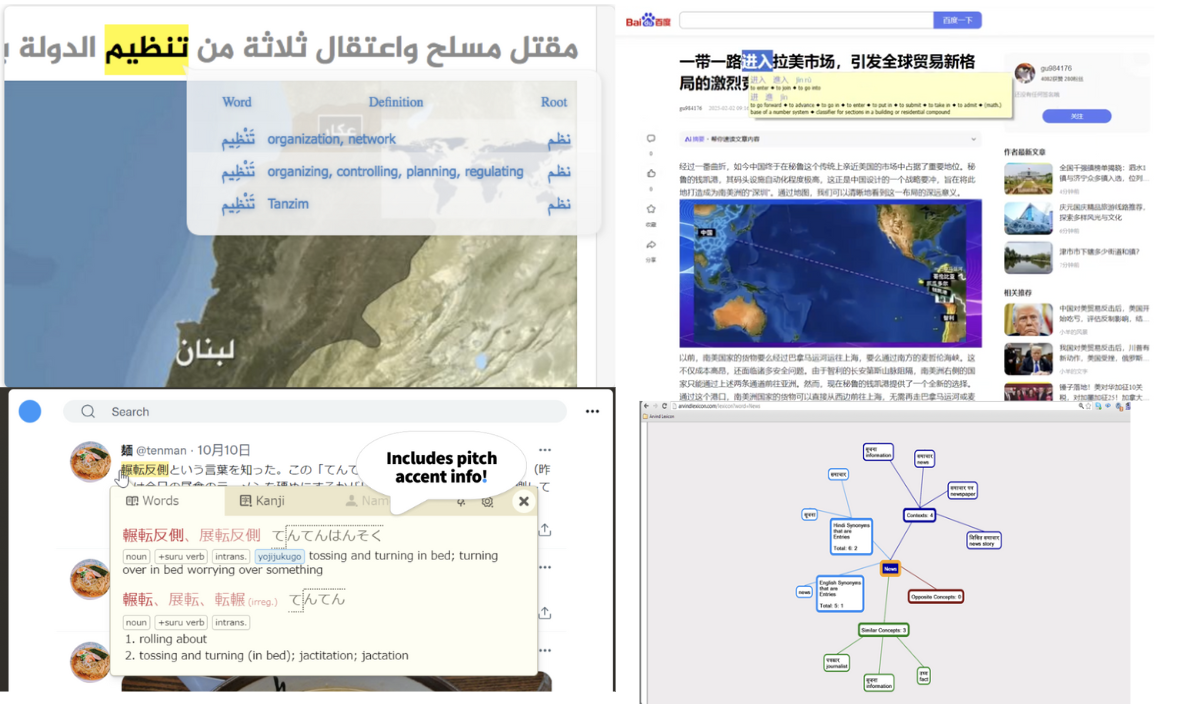
Task: Select the 'organizing, controlling, planning, regulating' definition
Action: (x=395, y=171)
